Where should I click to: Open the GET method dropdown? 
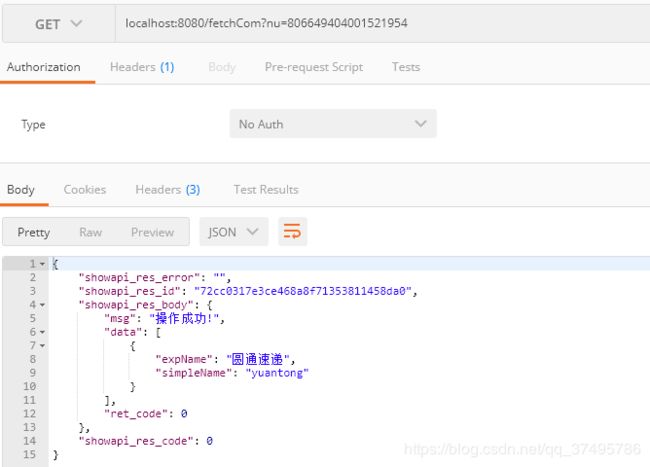(58, 24)
